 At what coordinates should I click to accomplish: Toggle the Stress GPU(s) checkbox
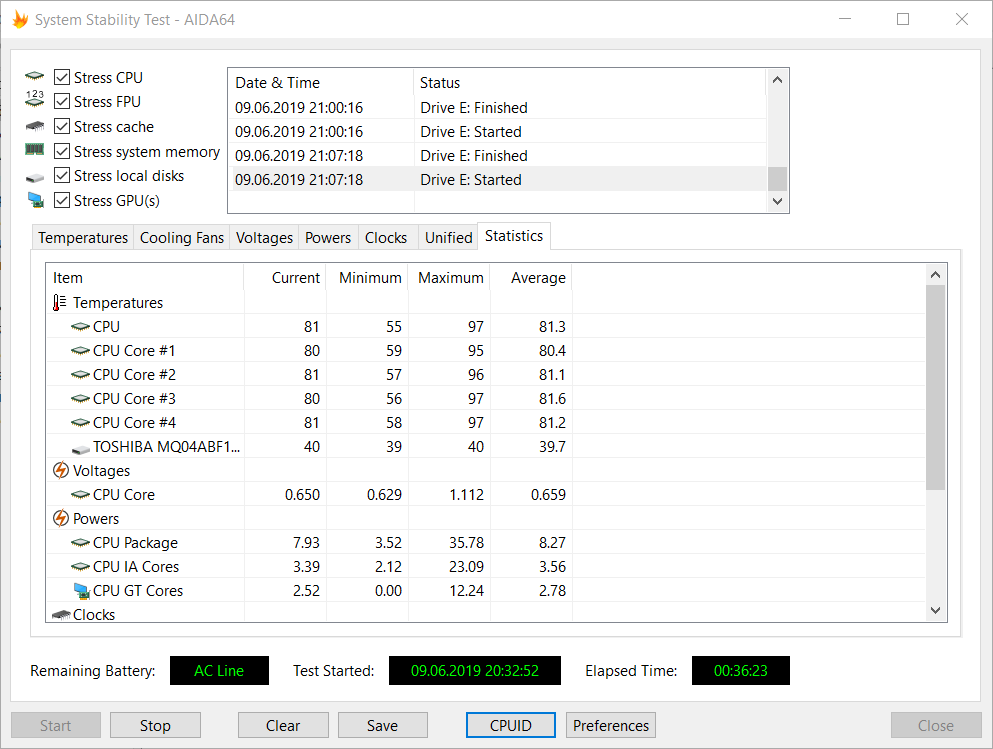[x=61, y=200]
